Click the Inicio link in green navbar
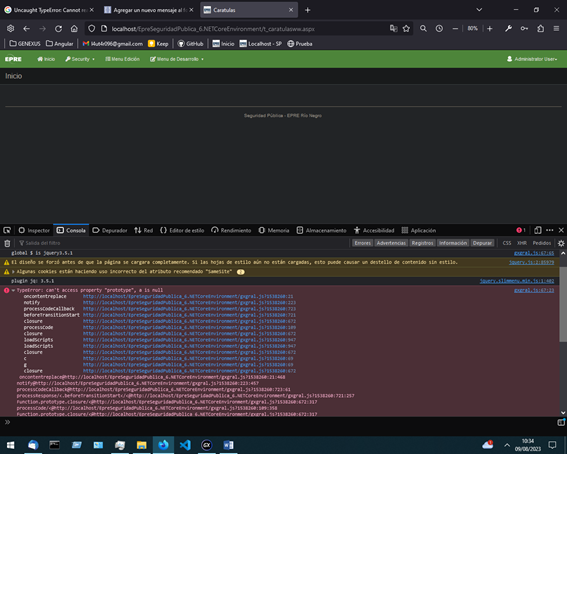Screen dimensions: 567x603 click(46, 59)
